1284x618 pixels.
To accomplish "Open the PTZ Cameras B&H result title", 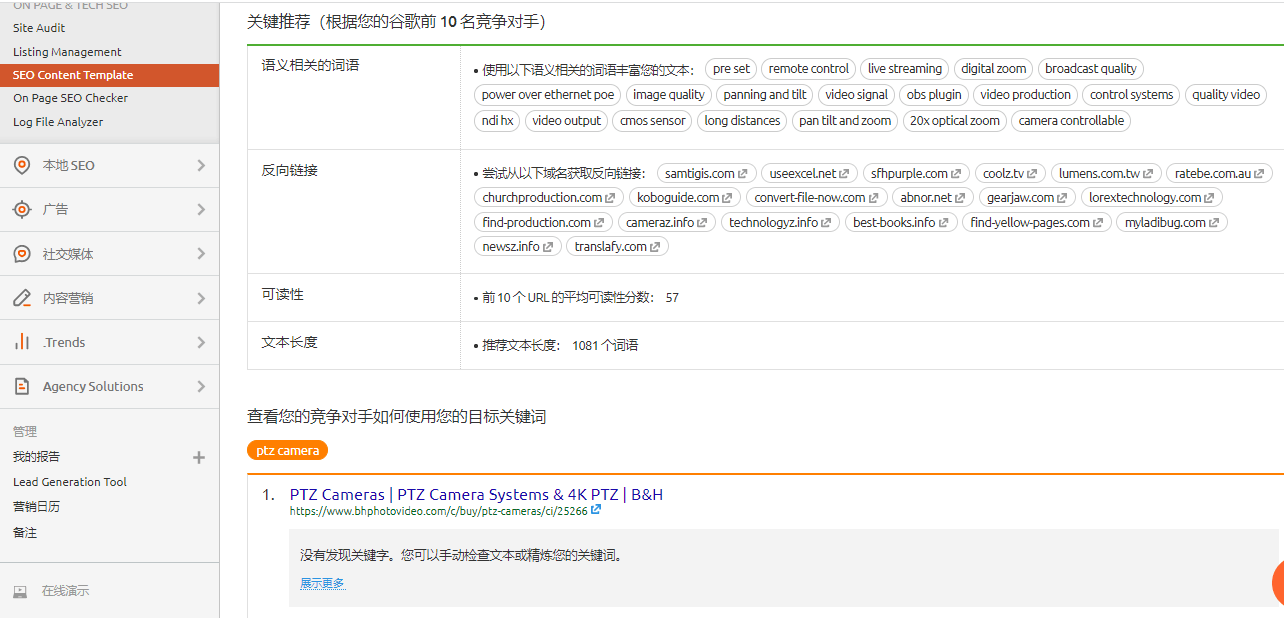I will click(x=476, y=494).
